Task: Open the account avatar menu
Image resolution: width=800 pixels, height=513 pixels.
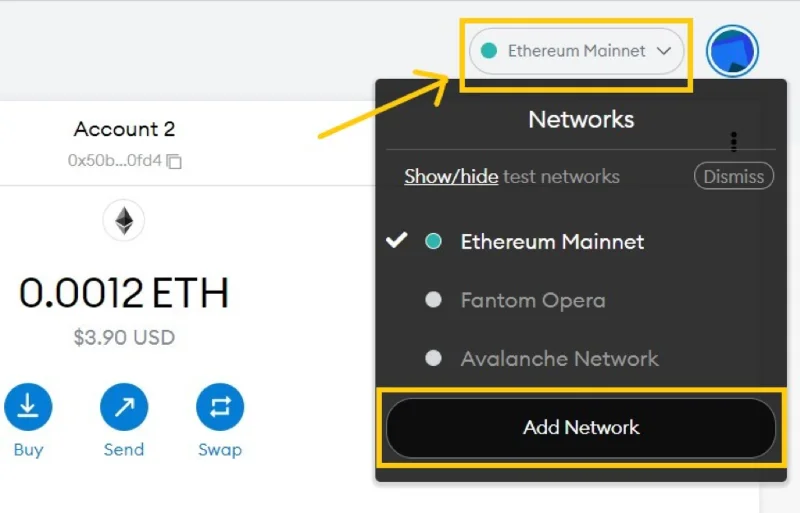Action: tap(732, 51)
